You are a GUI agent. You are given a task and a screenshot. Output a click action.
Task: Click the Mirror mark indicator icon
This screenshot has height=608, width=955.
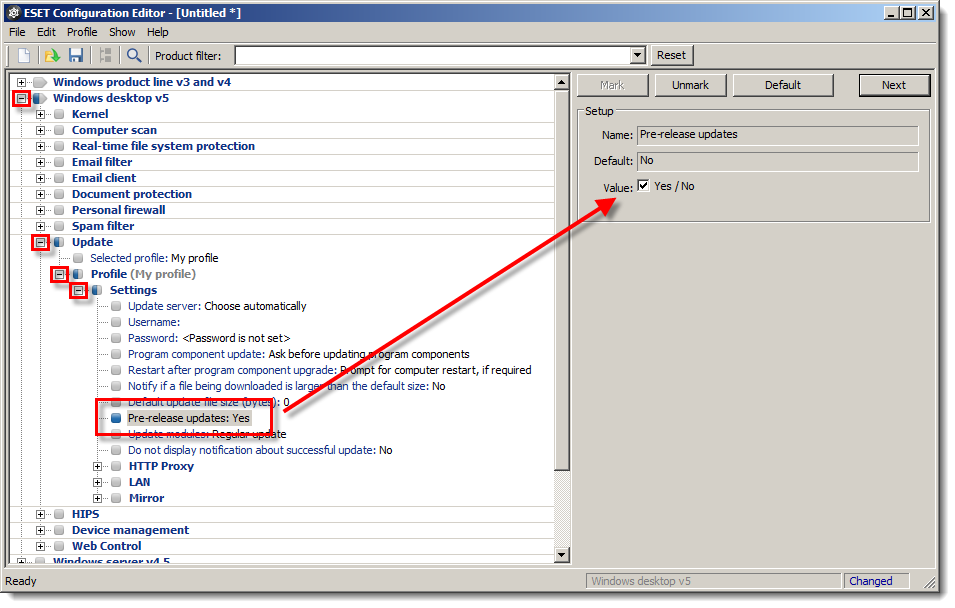[x=116, y=498]
